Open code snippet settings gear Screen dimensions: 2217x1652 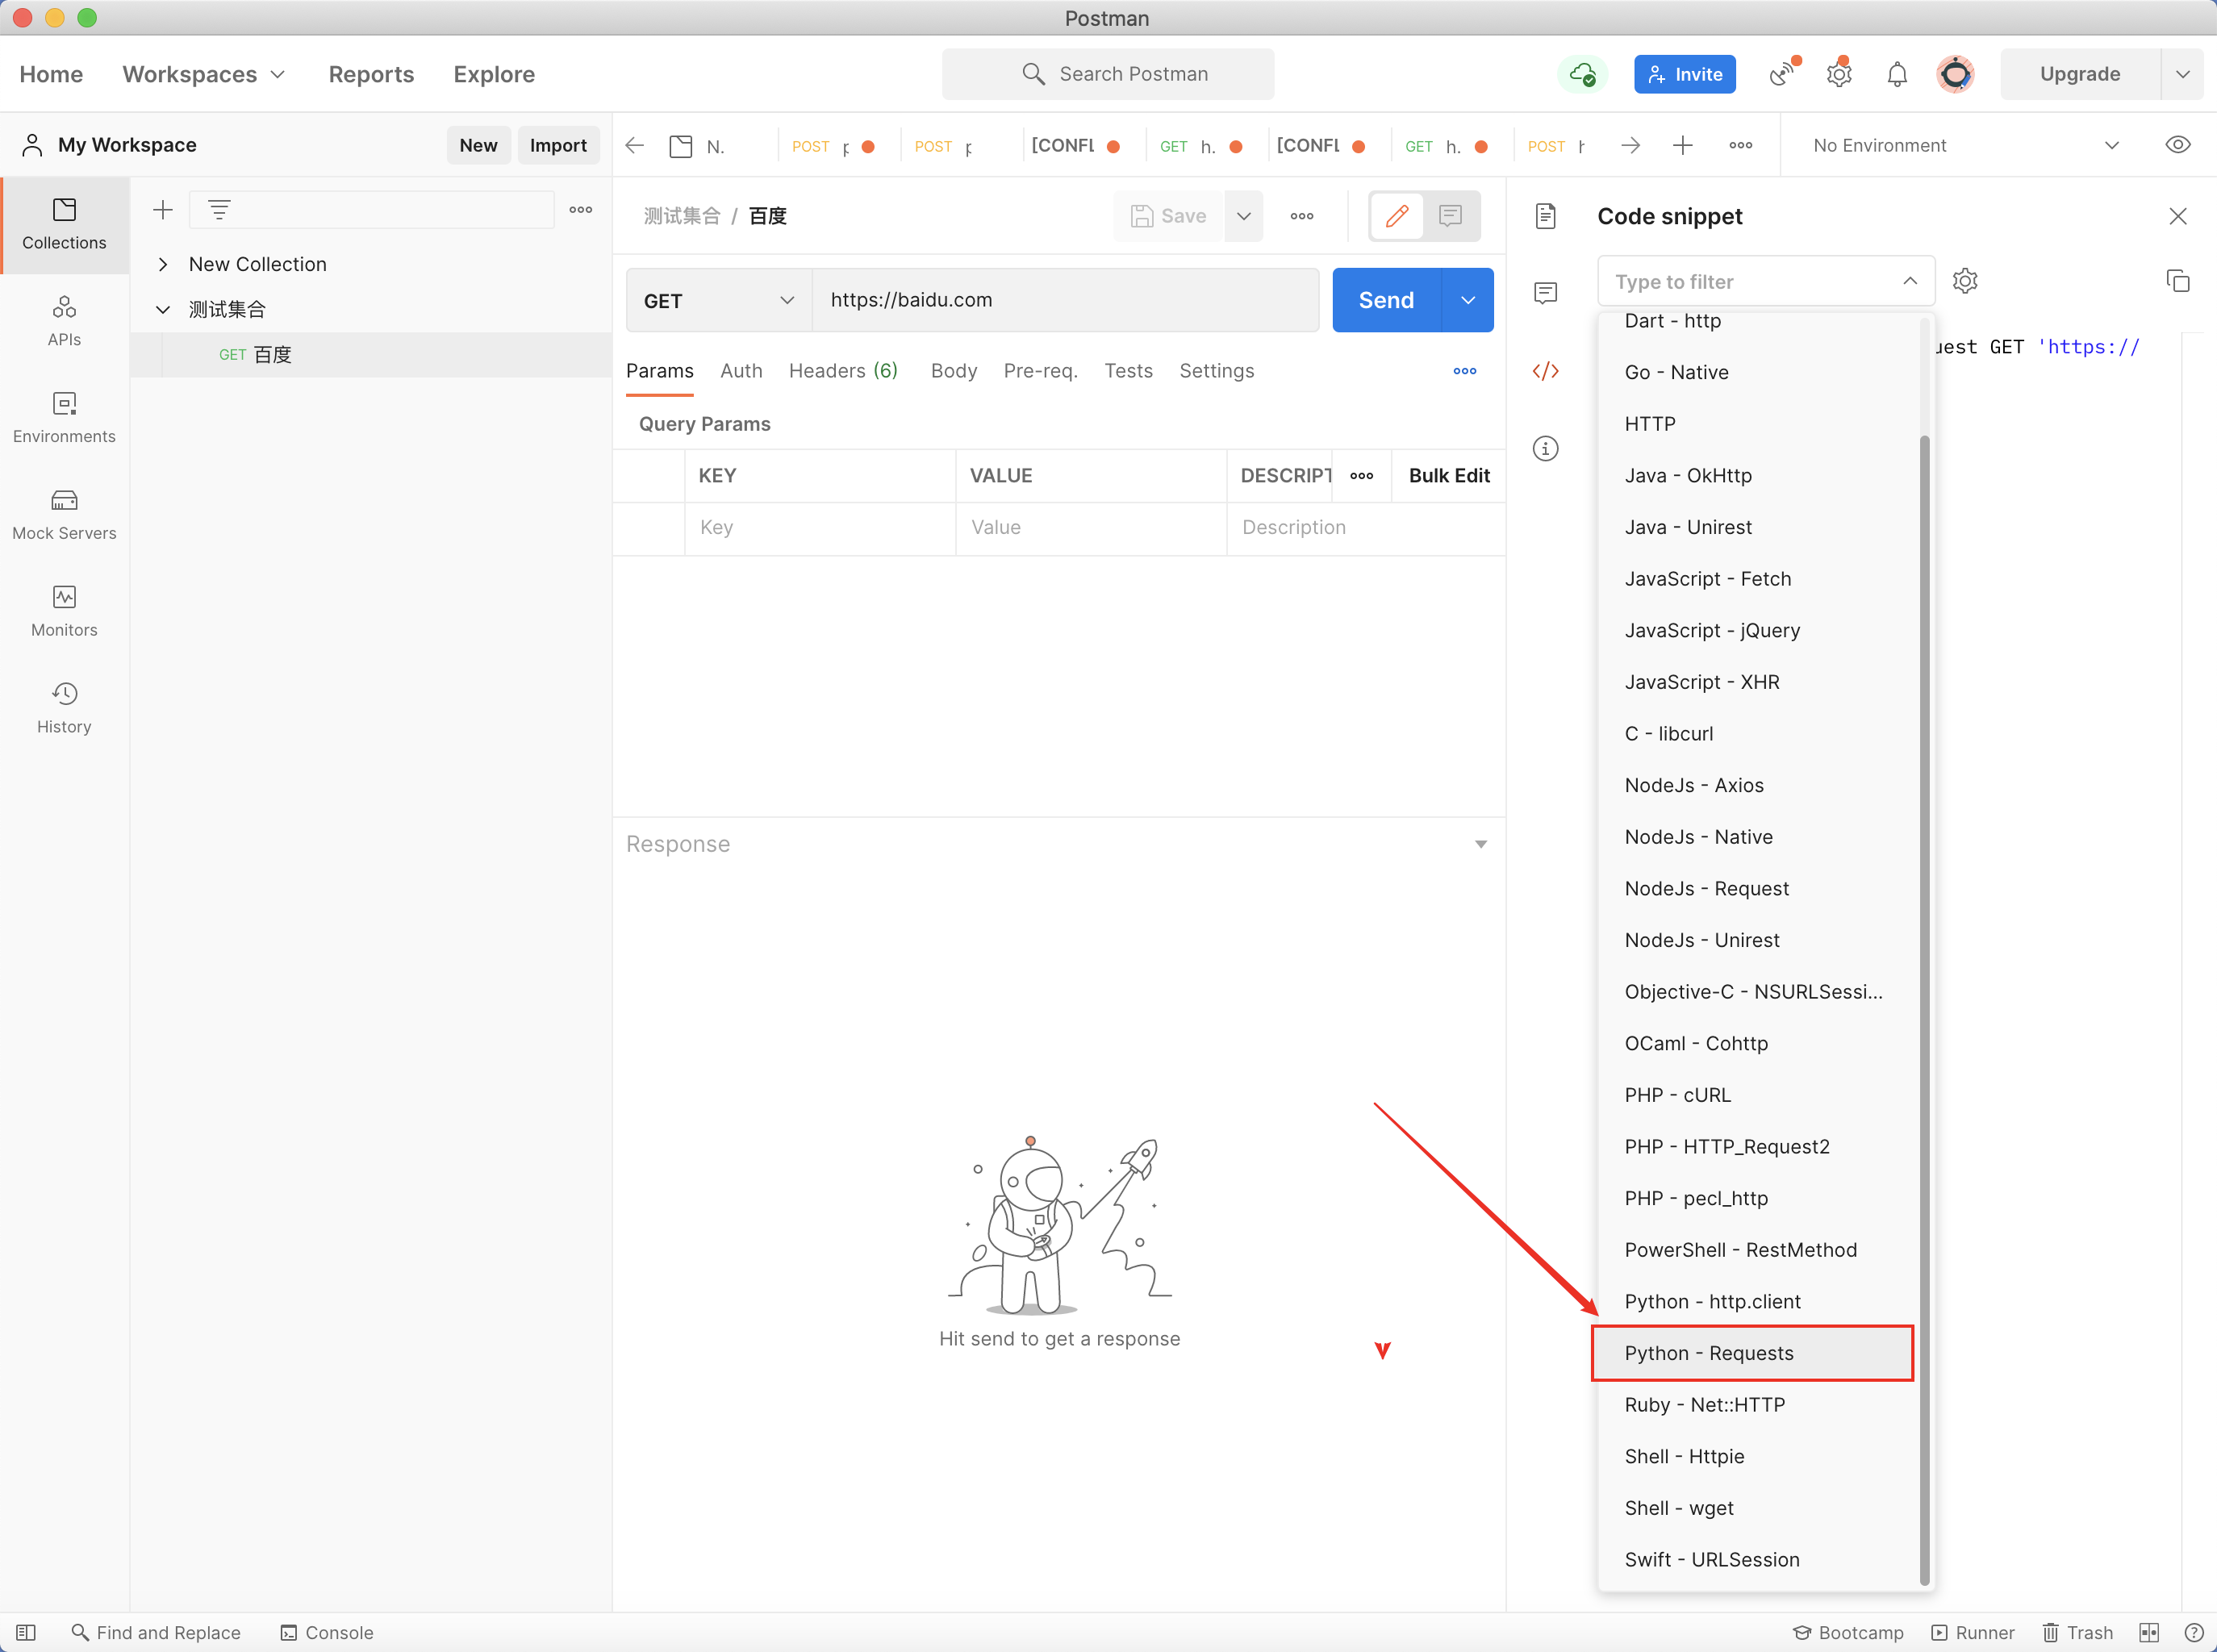(x=1964, y=281)
